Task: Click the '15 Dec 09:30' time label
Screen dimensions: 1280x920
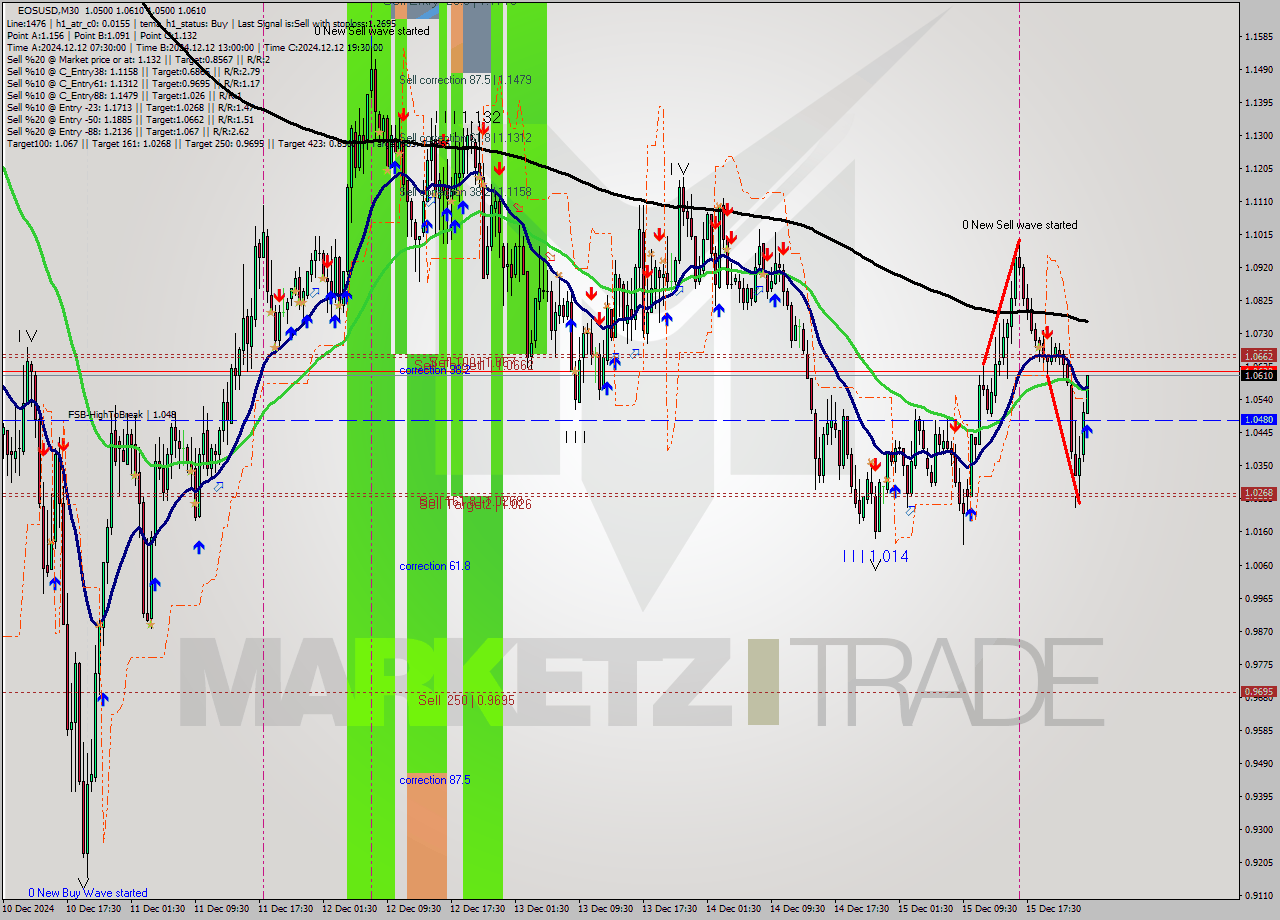Action: (989, 909)
